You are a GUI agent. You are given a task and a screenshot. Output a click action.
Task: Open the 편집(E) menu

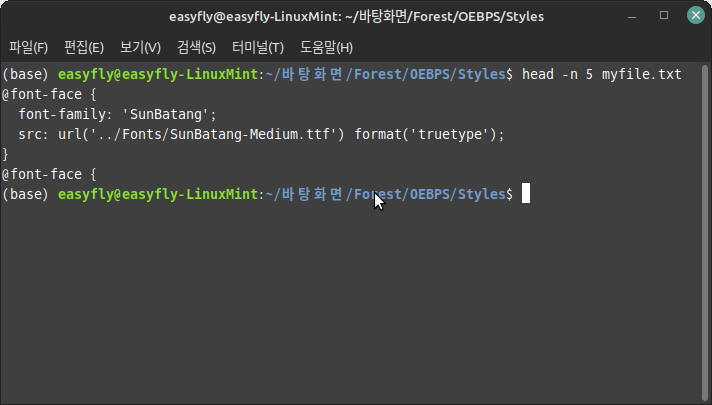point(84,47)
